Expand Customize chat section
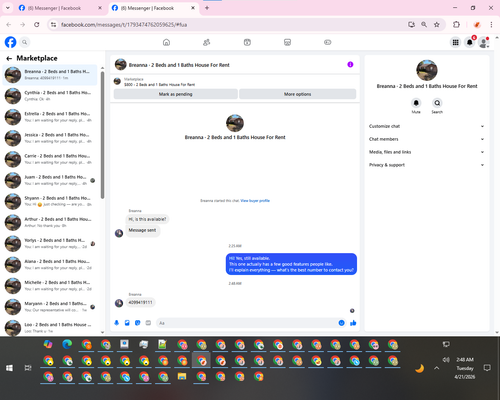500x400 pixels. click(x=426, y=126)
